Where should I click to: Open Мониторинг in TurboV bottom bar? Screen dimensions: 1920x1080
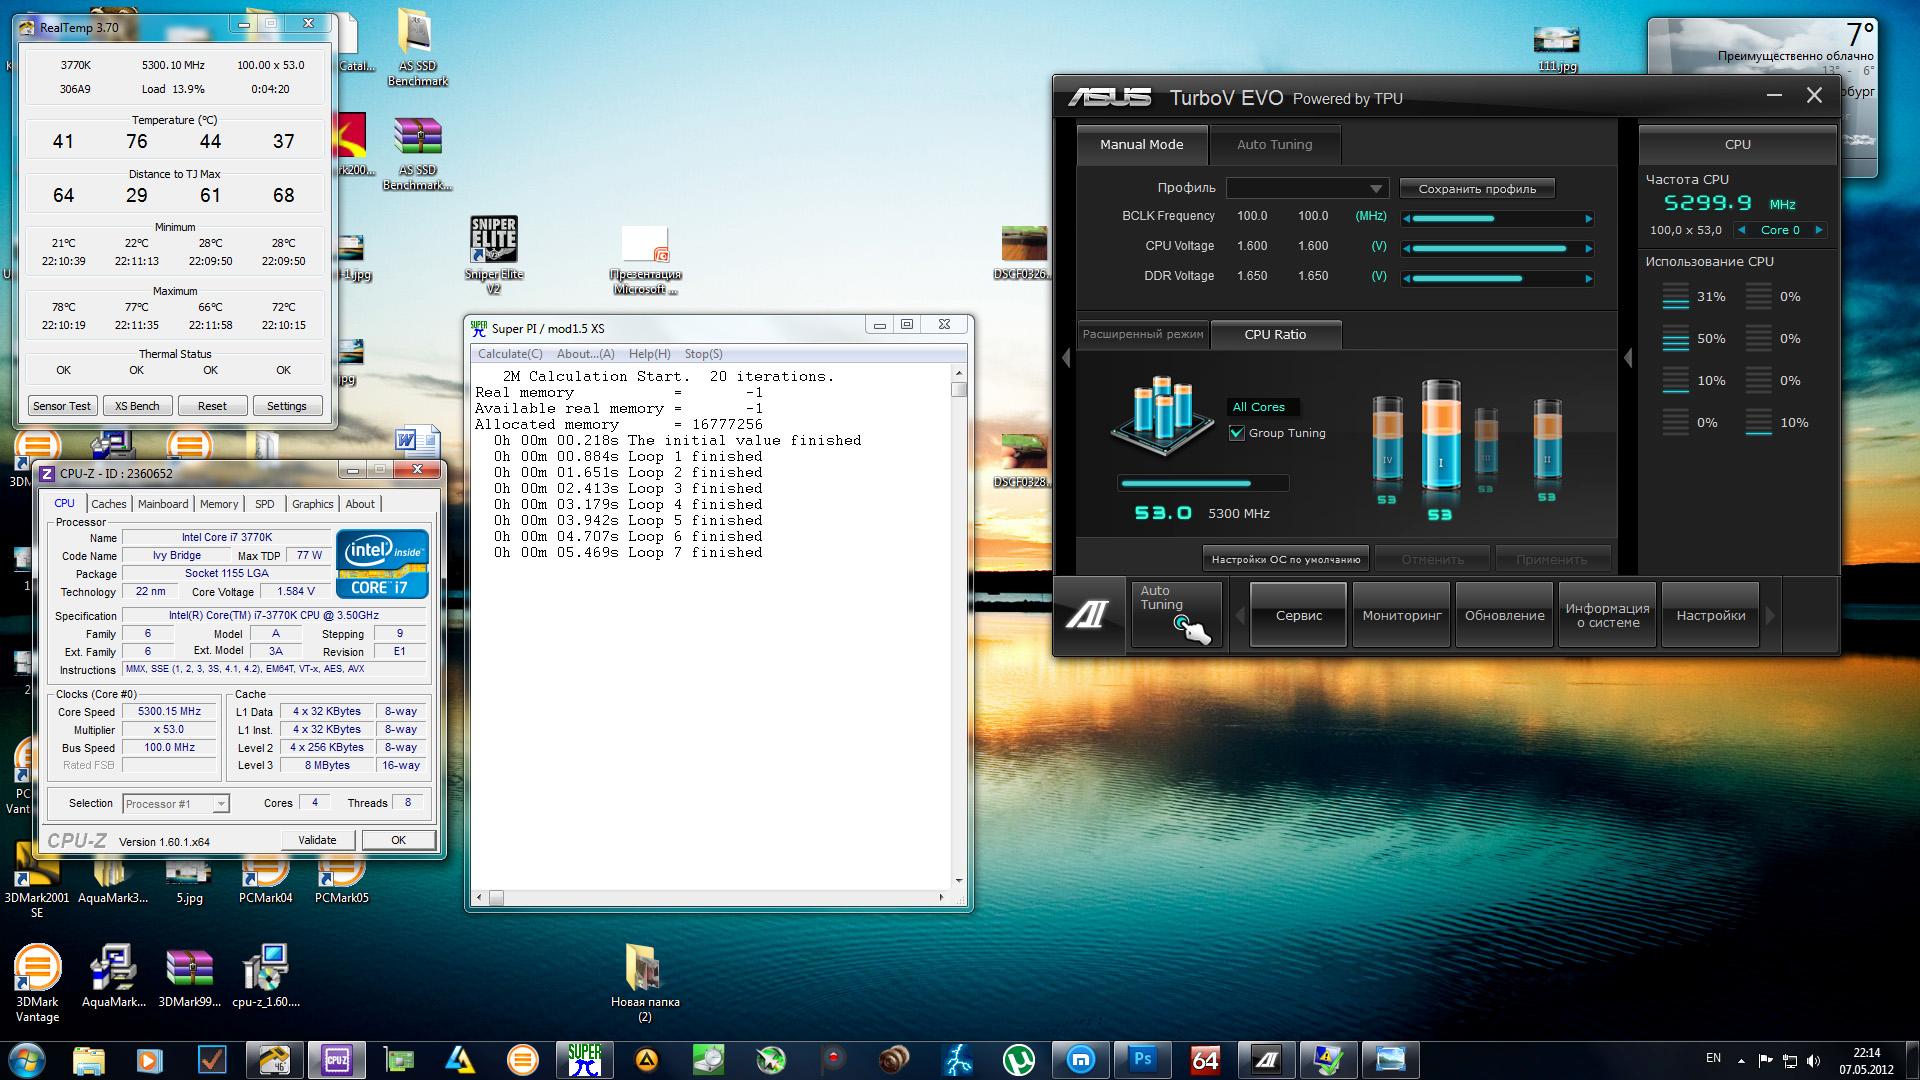tap(1402, 616)
